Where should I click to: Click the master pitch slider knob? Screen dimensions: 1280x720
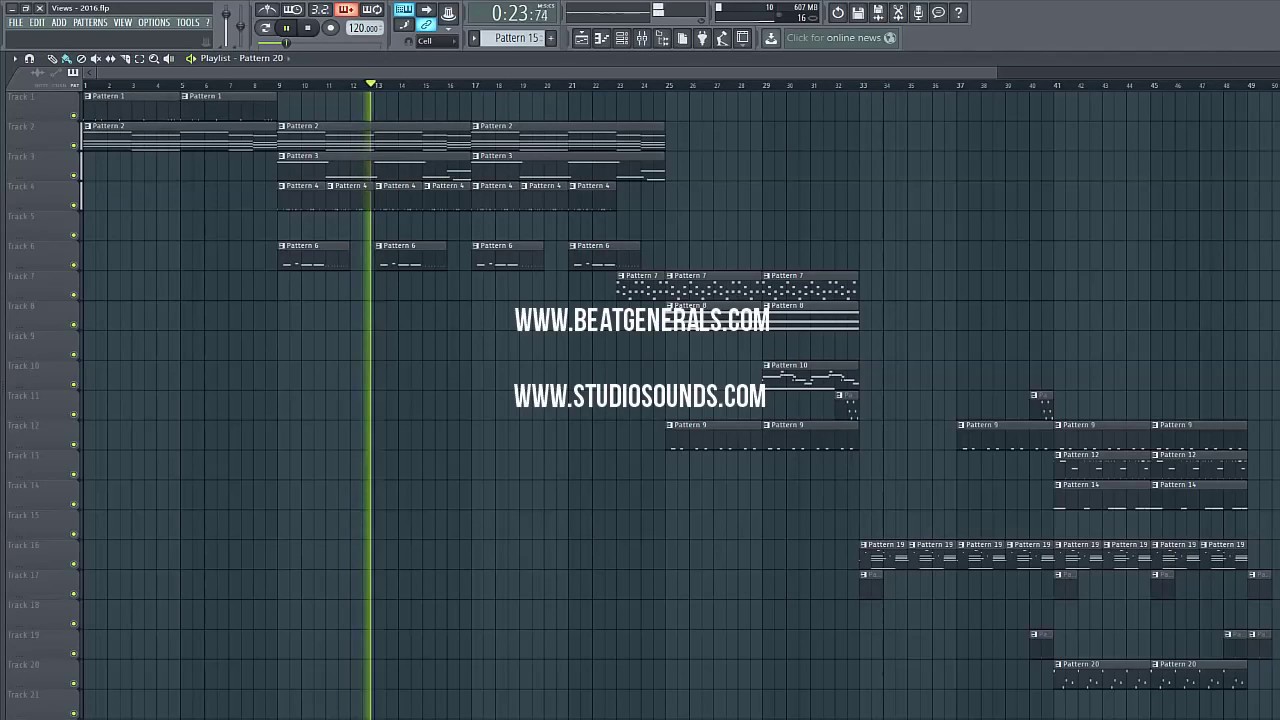click(240, 26)
